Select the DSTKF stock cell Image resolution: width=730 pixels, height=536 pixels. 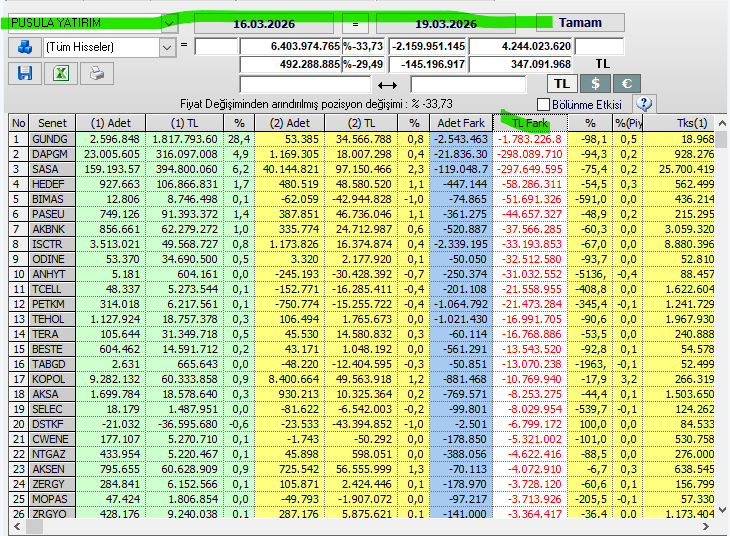pyautogui.click(x=52, y=424)
